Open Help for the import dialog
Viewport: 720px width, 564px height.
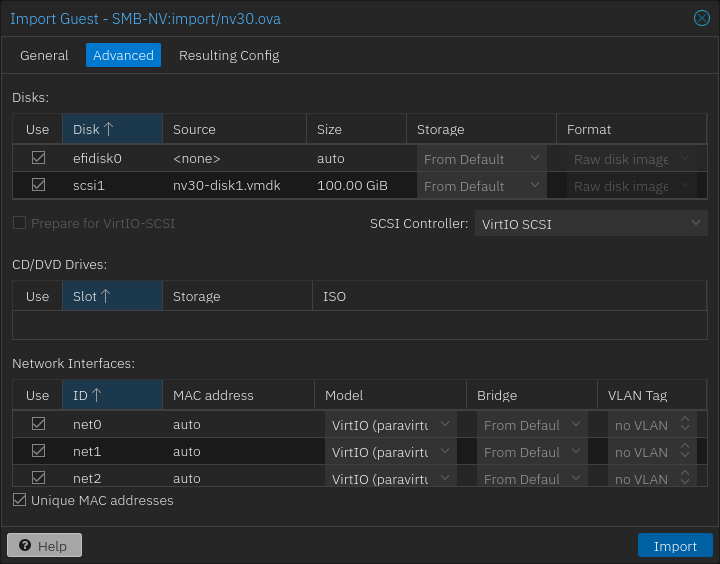click(44, 546)
